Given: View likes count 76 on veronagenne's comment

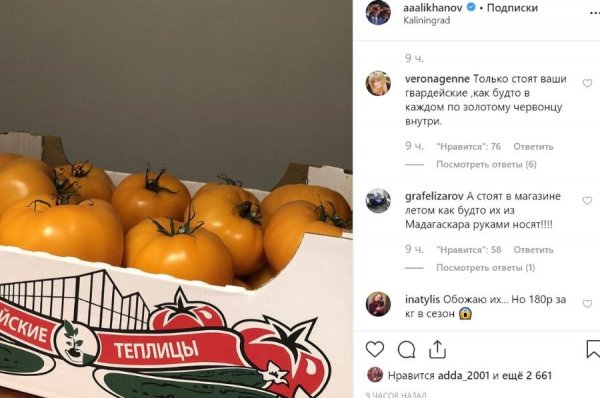Looking at the screenshot, I should (468, 147).
